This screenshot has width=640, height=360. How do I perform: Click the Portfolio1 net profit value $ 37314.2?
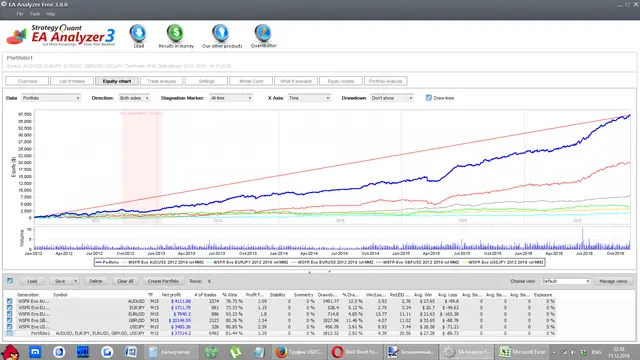click(x=181, y=333)
